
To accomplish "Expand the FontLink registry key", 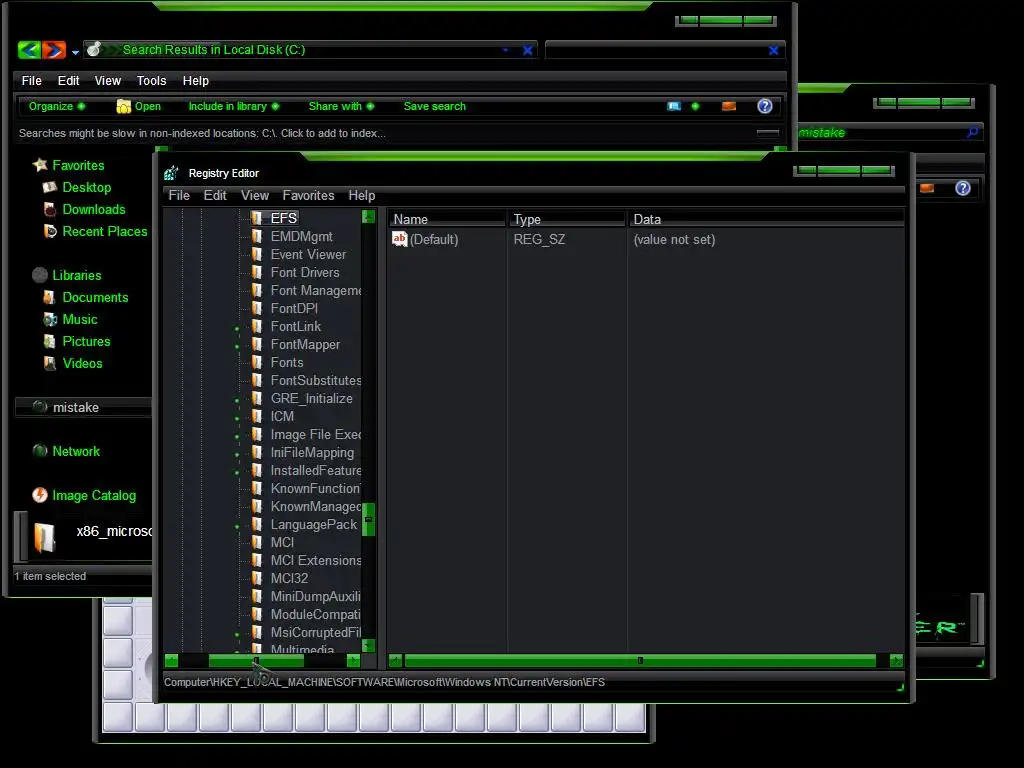I will coord(237,328).
